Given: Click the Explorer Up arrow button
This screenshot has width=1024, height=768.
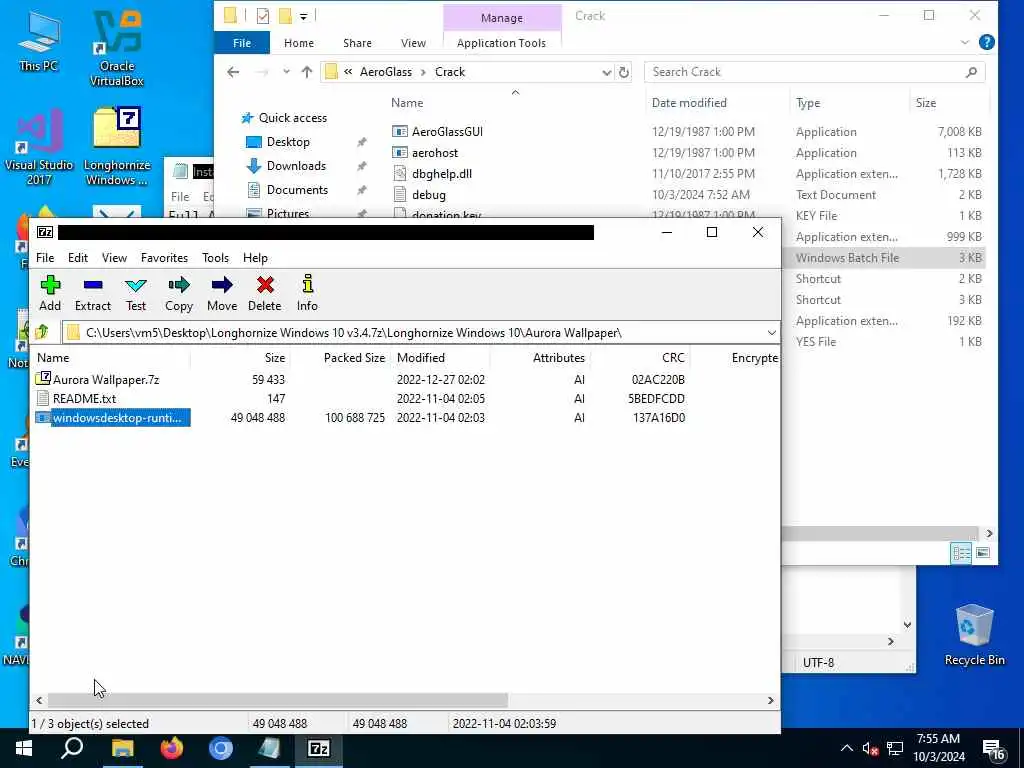Looking at the screenshot, I should click(307, 72).
